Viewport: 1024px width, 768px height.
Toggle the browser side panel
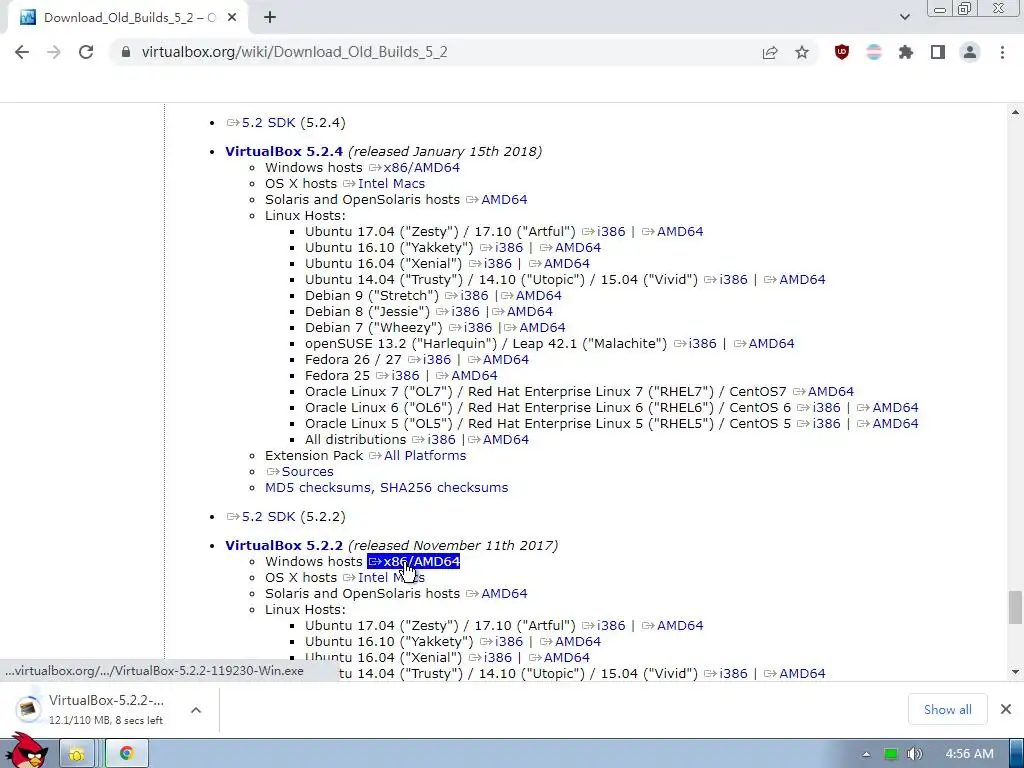click(x=938, y=52)
